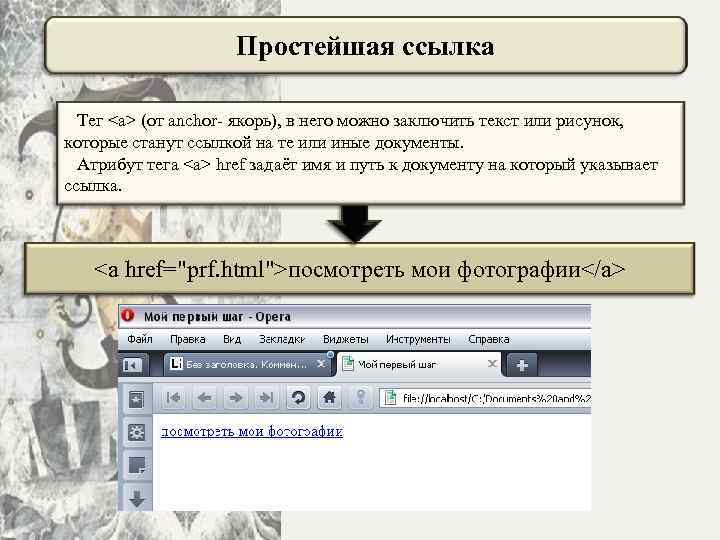
Task: Toggle the side panel button left of tabs
Action: coord(132,365)
